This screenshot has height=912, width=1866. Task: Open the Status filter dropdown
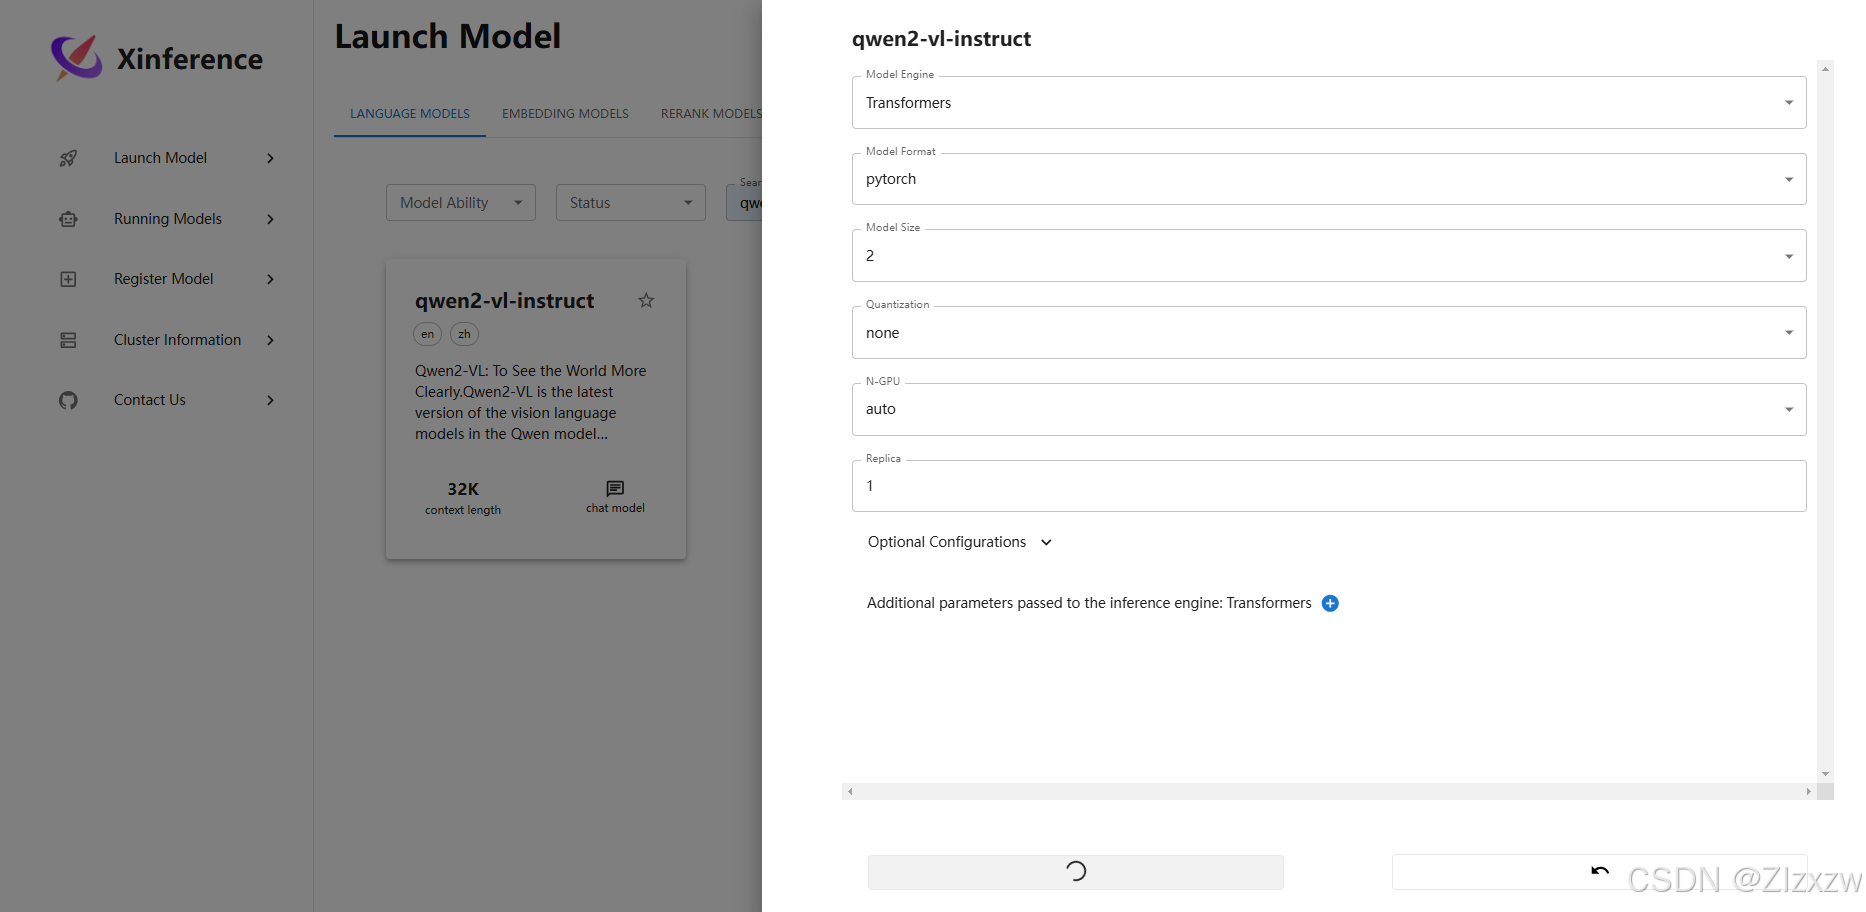[x=631, y=203]
